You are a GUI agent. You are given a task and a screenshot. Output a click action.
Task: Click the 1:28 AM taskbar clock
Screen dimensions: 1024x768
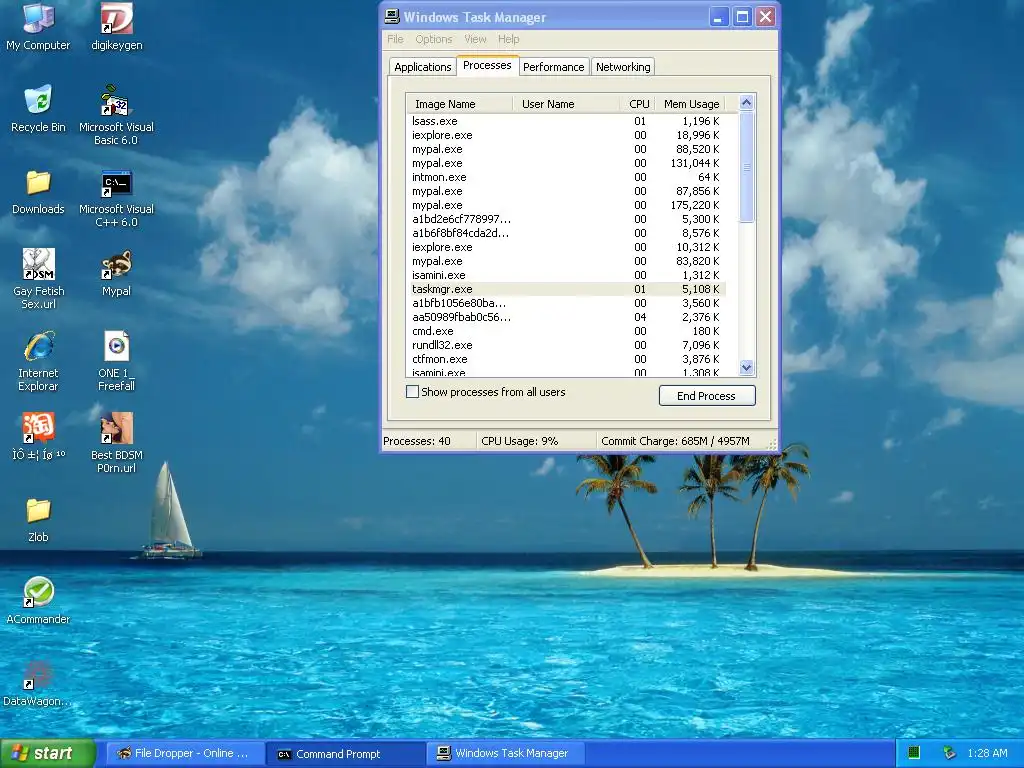click(987, 753)
